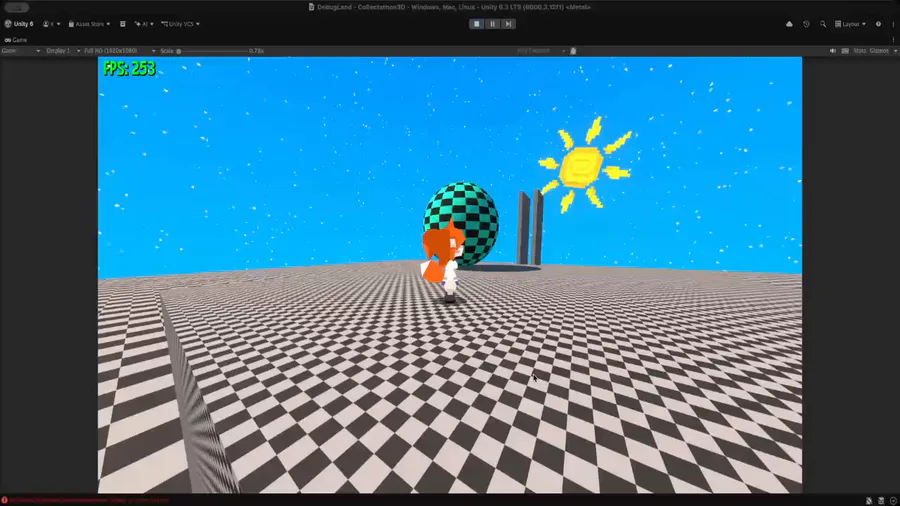The image size is (900, 506).
Task: Click auto-generate lighting status icon
Action: (x=893, y=501)
